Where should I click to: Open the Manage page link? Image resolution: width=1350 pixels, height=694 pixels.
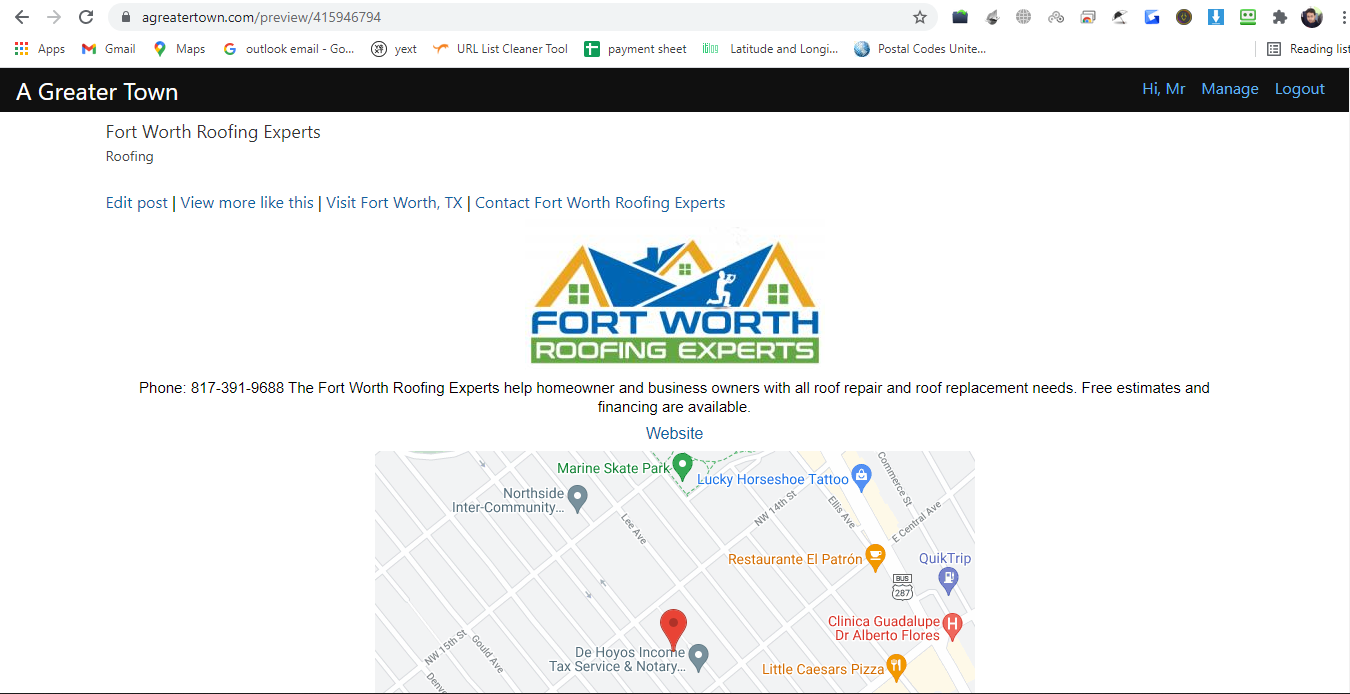click(x=1230, y=89)
